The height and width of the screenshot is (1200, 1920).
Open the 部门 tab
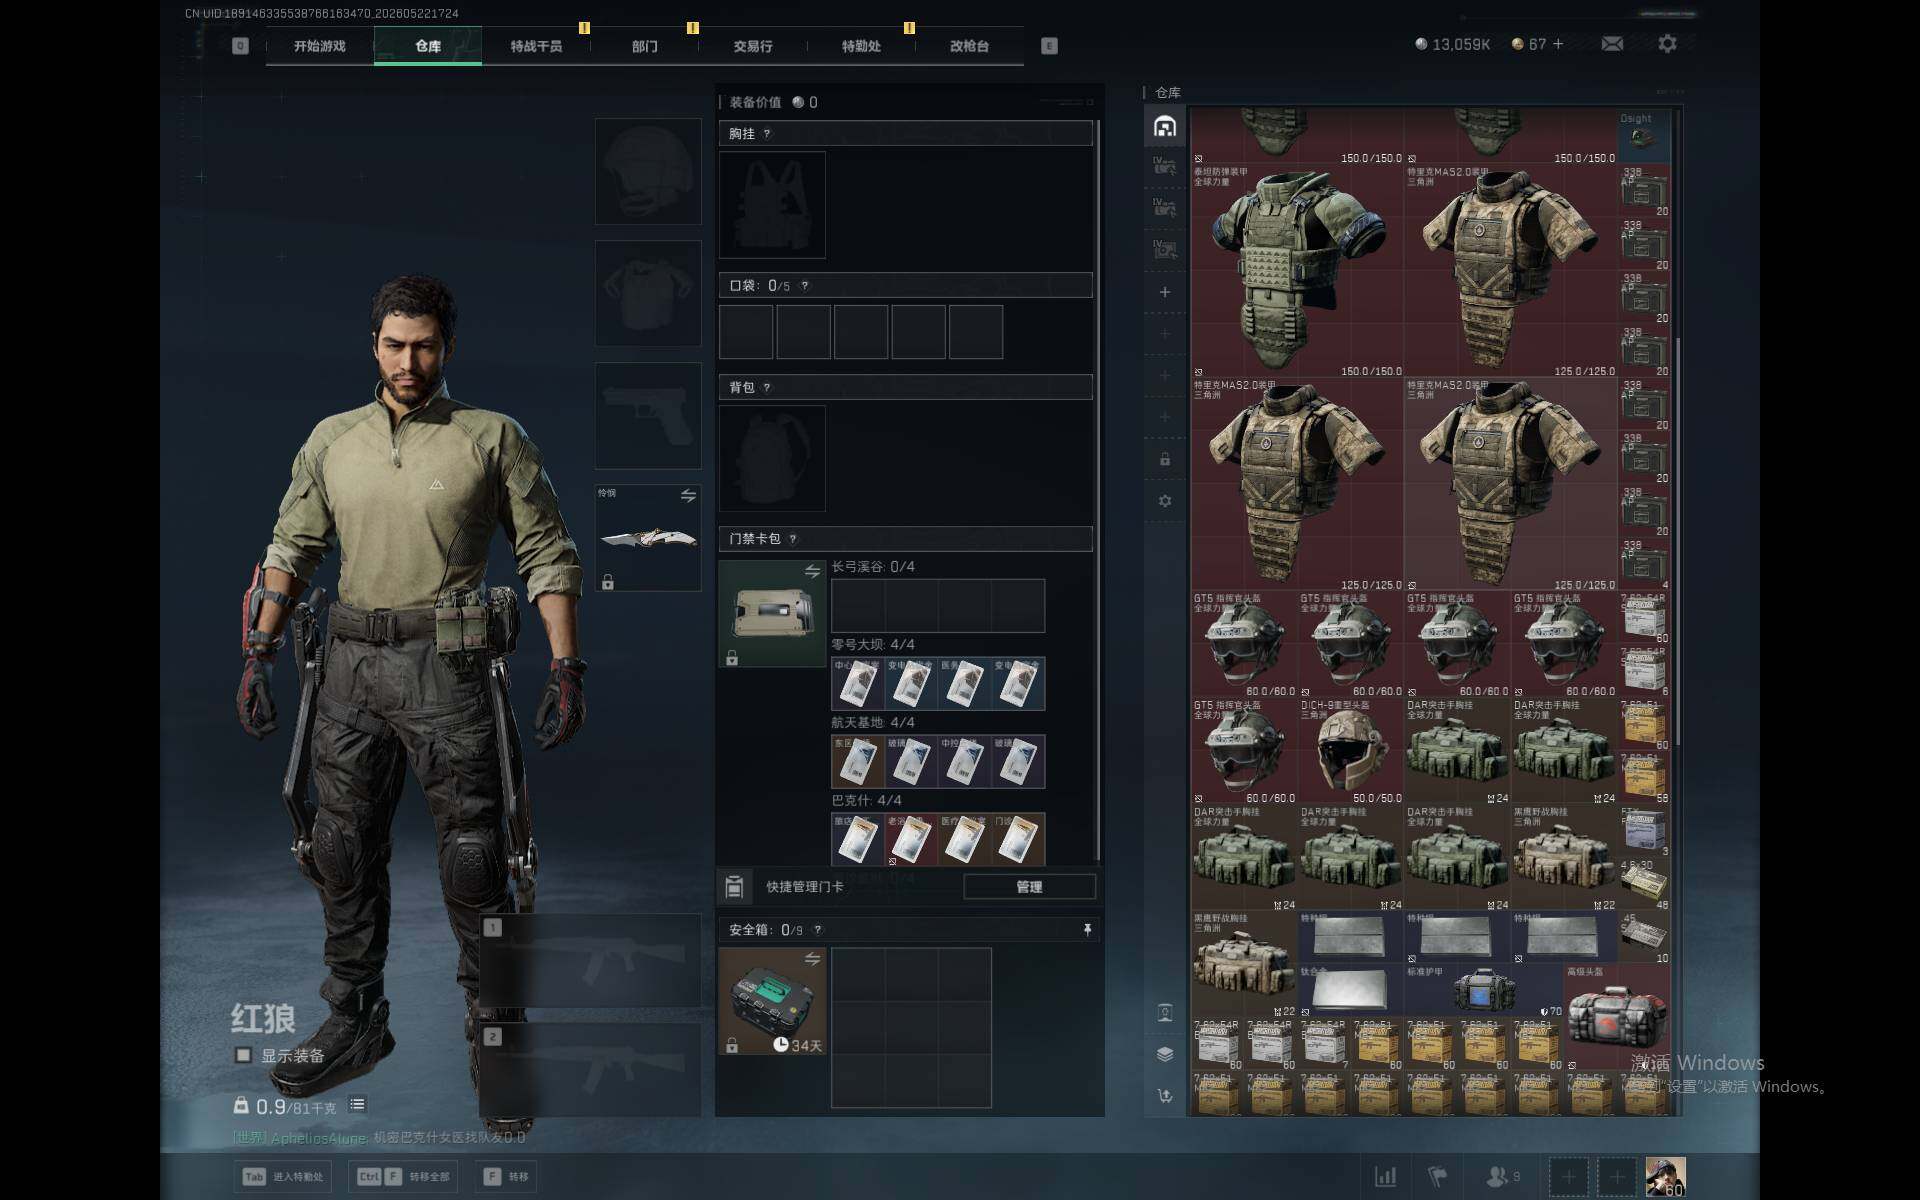[645, 46]
